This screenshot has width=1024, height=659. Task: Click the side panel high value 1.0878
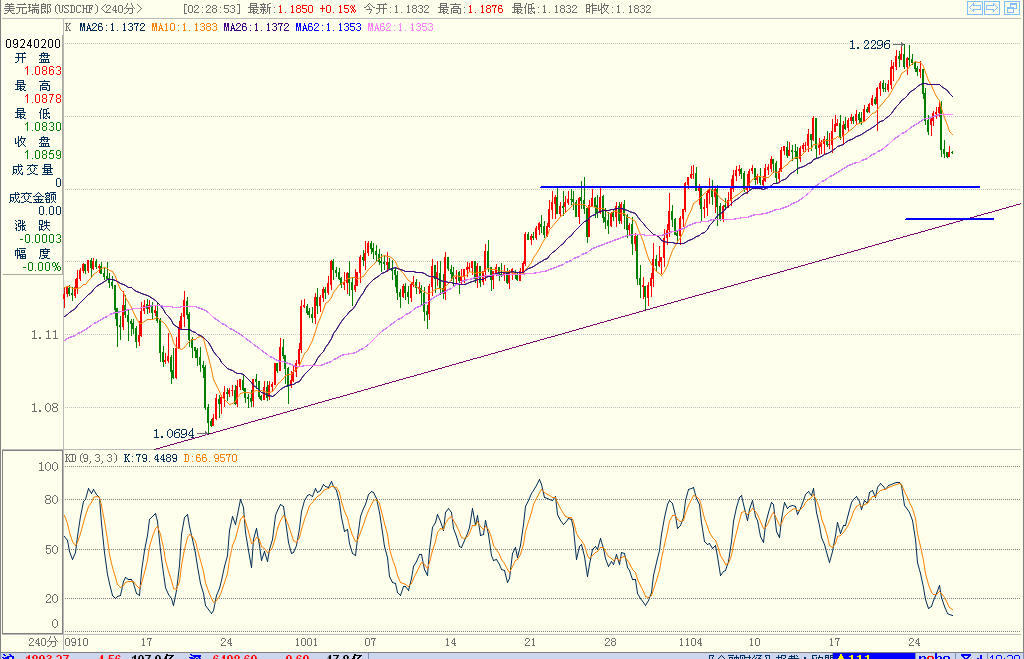coord(43,99)
